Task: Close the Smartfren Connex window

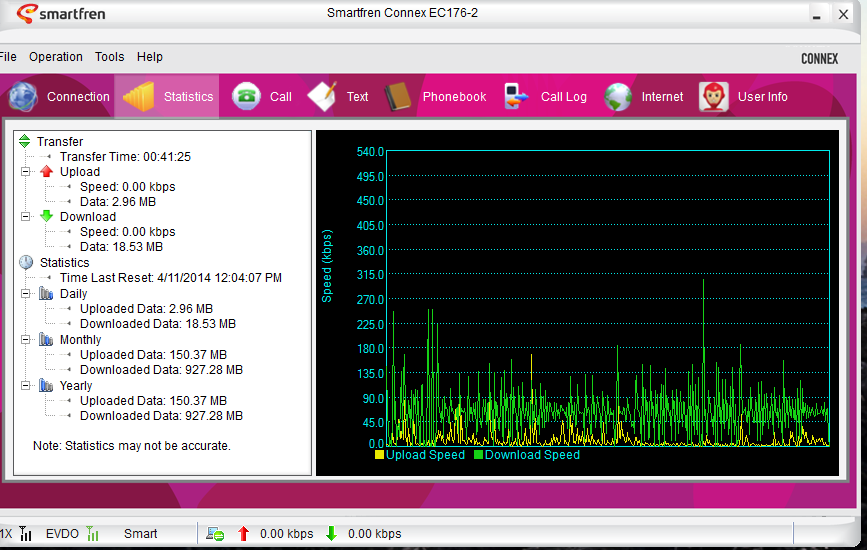Action: point(843,14)
